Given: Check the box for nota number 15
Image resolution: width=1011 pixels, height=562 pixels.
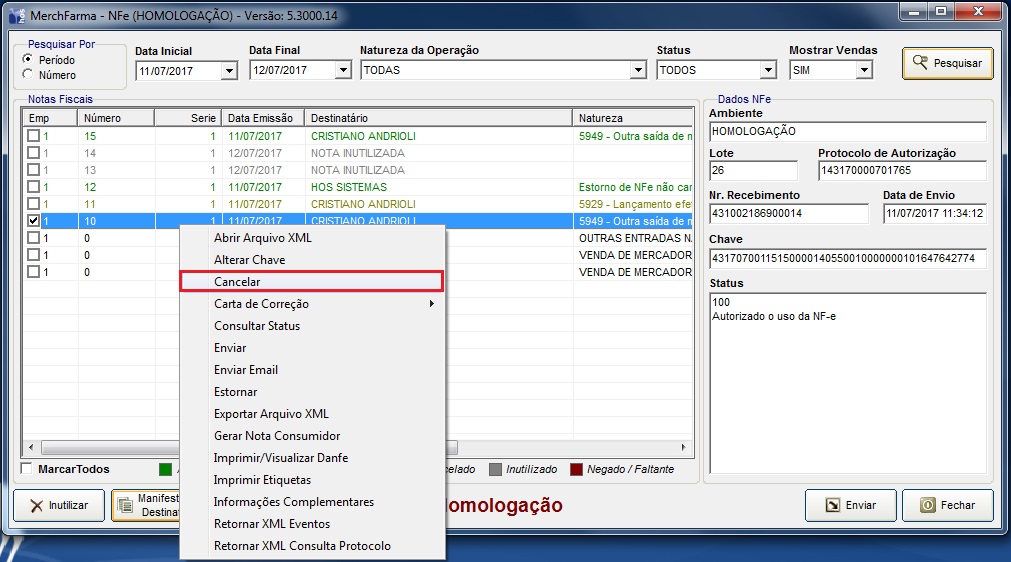Looking at the screenshot, I should 34,136.
